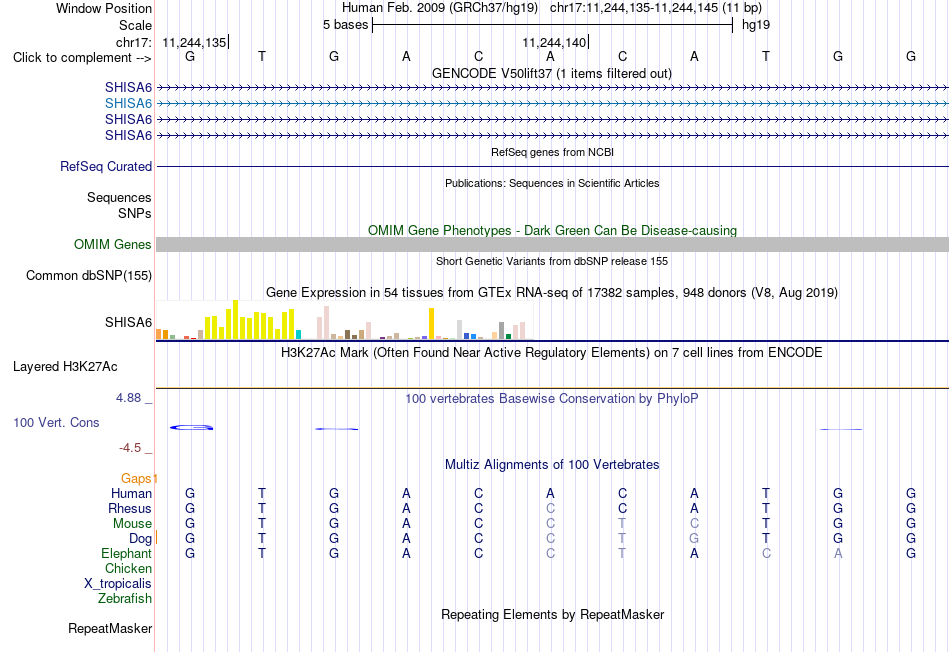Select the light-blue SHISA6 transcript label
The image size is (950, 652).
point(128,104)
